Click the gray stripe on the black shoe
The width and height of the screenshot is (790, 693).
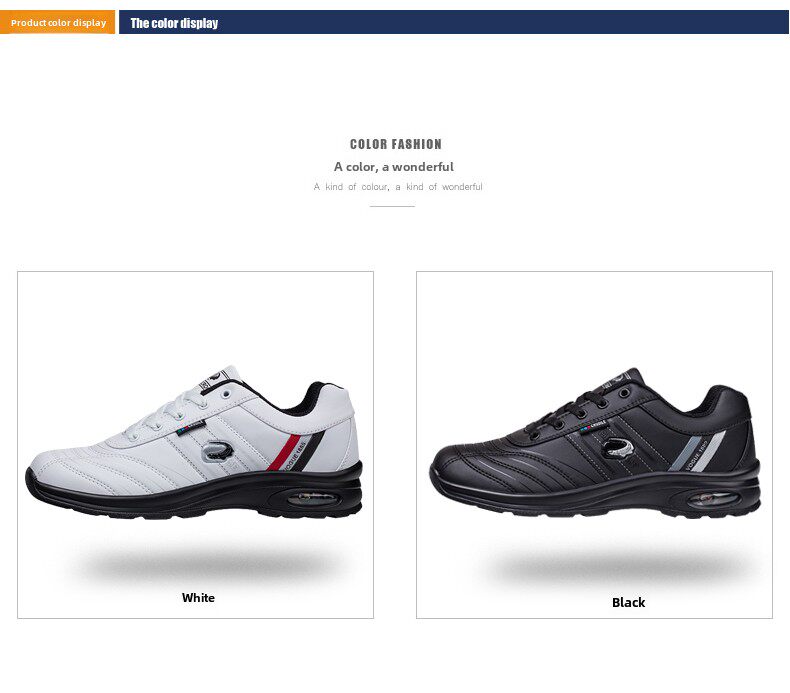pos(686,453)
